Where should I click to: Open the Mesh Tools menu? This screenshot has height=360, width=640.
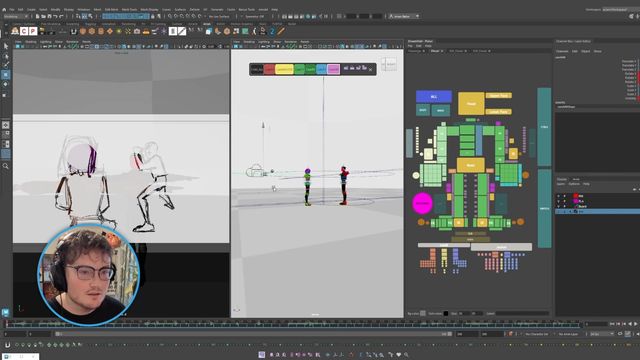pos(129,9)
